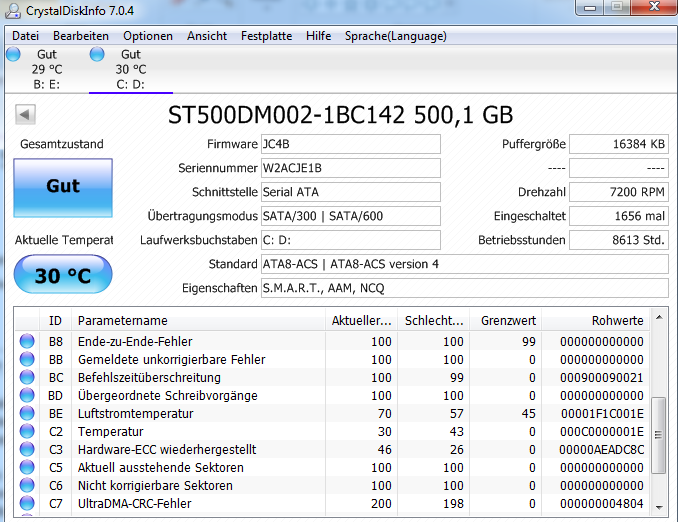Click the Schlecht... column header
Viewport: 678px width, 522px height.
click(434, 320)
